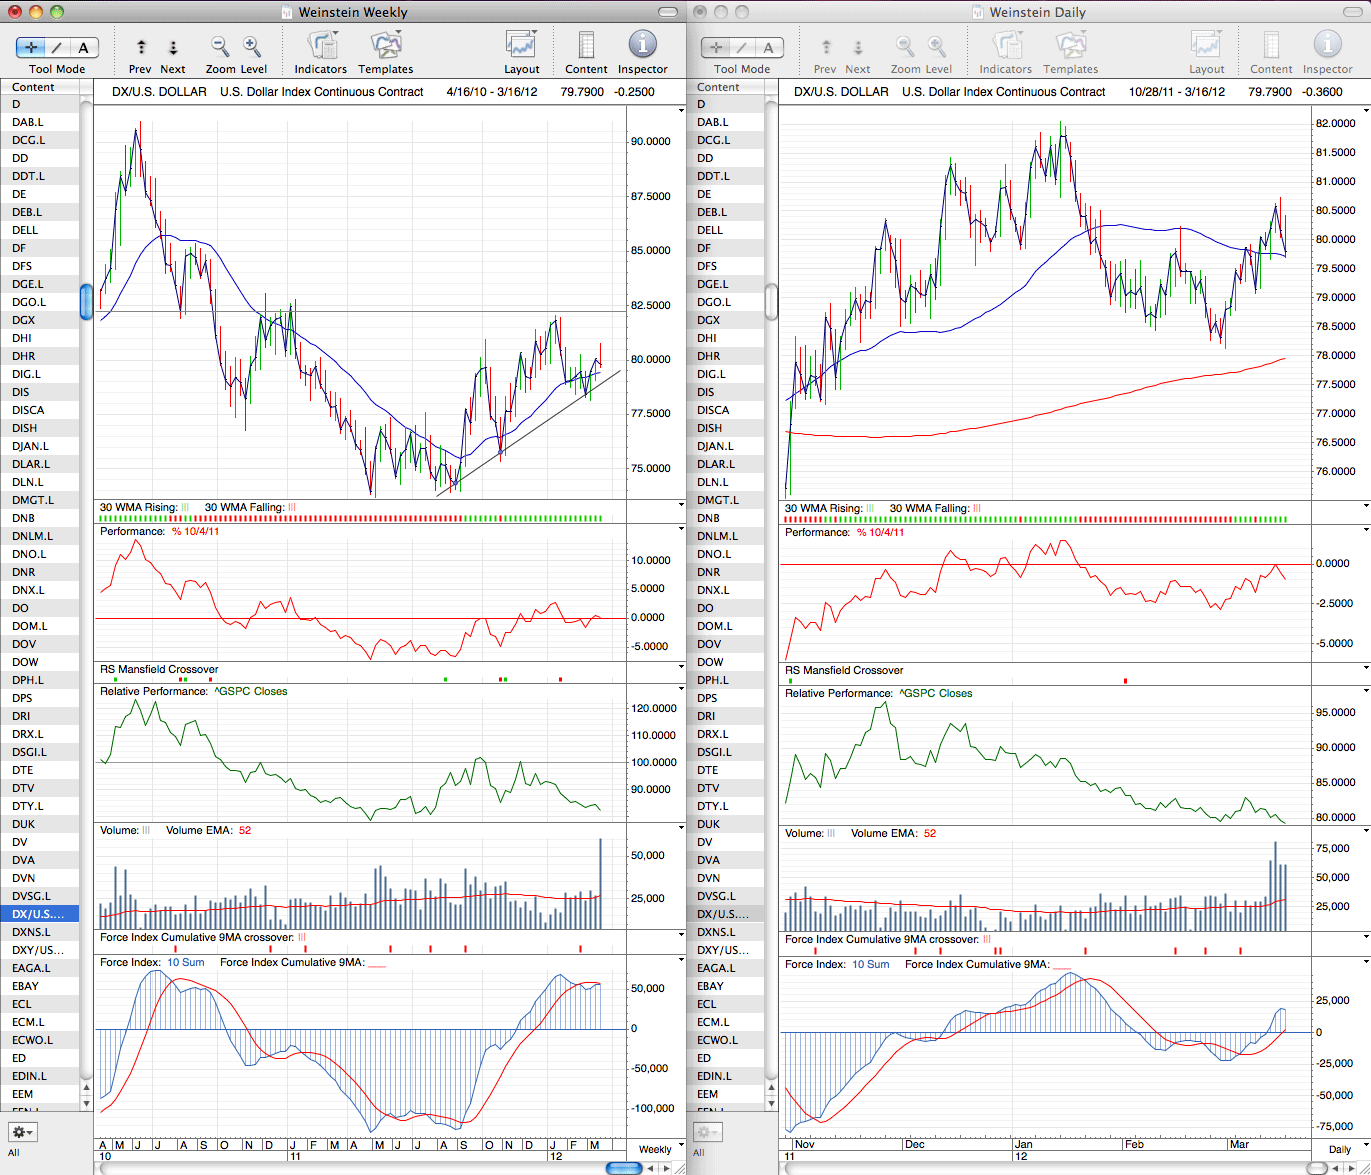
Task: Click the Daily period label at bottom
Action: click(x=1340, y=1149)
